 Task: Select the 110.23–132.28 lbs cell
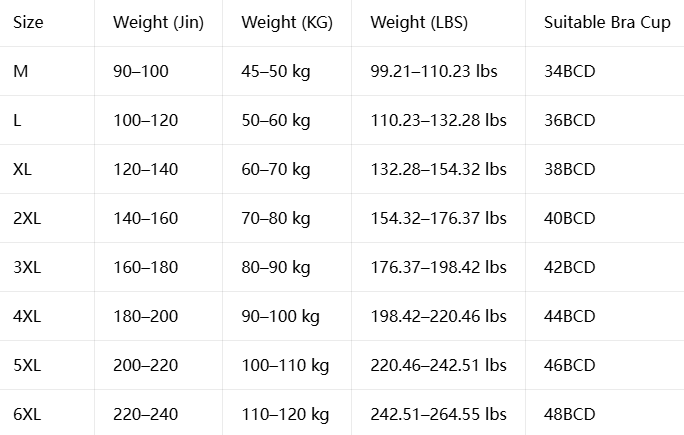point(438,120)
